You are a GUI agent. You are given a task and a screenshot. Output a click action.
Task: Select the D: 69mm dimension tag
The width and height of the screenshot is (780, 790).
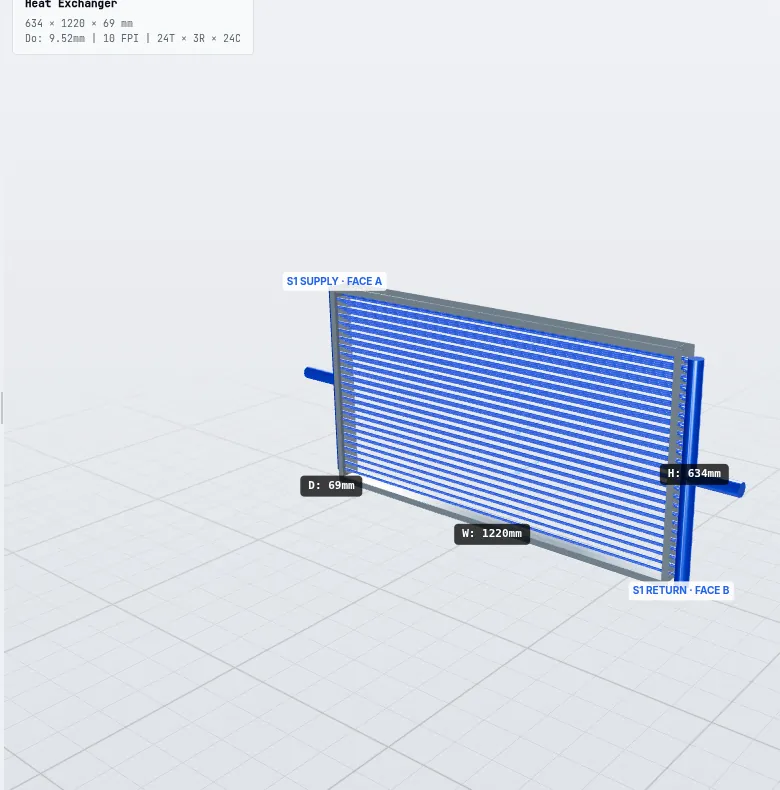click(331, 486)
